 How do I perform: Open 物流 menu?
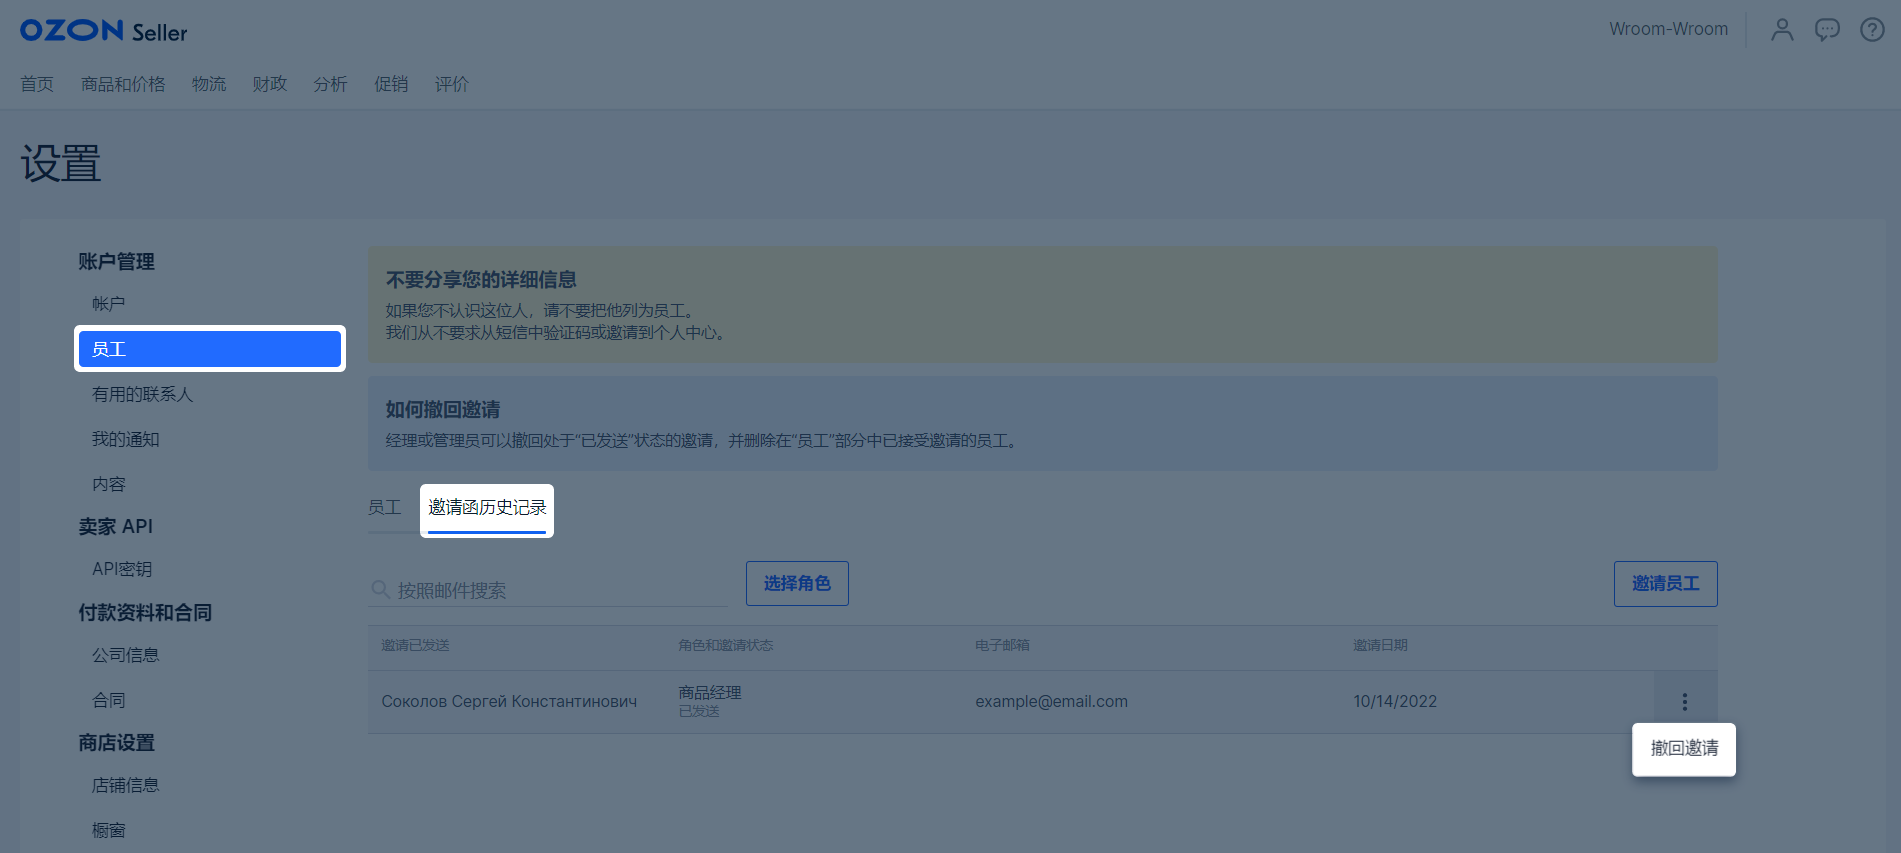[x=209, y=84]
